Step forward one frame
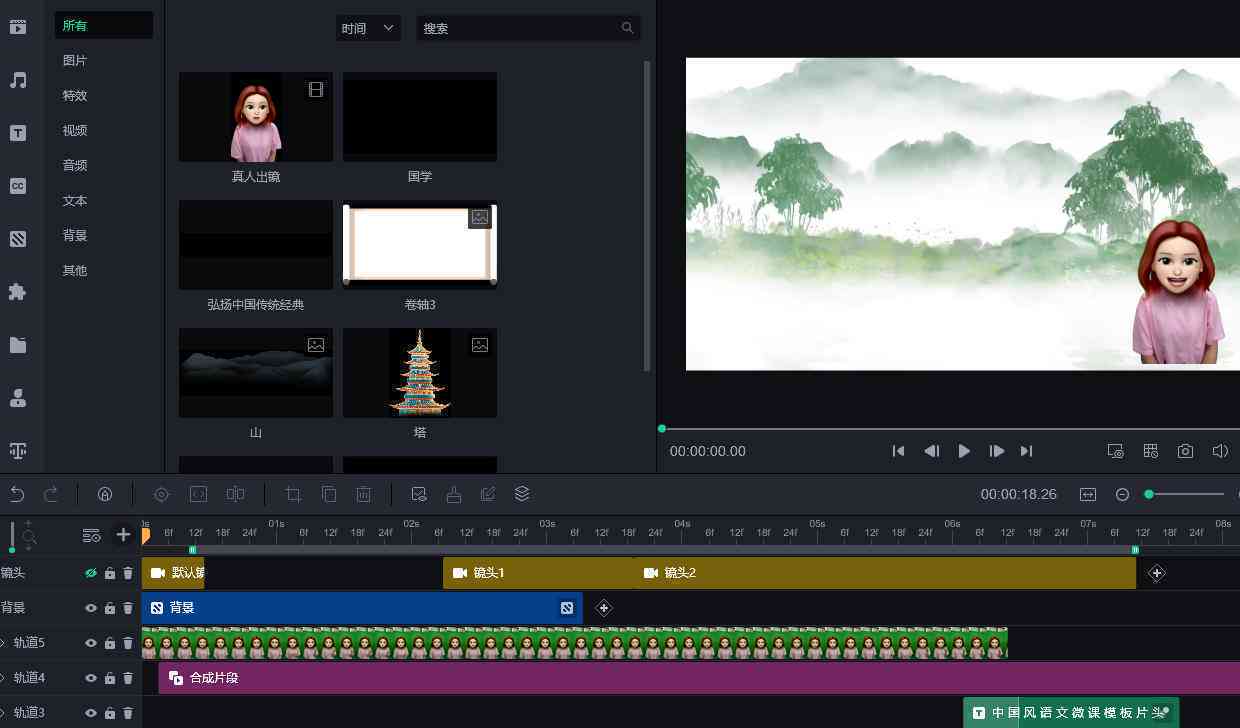Image resolution: width=1240 pixels, height=728 pixels. point(996,451)
